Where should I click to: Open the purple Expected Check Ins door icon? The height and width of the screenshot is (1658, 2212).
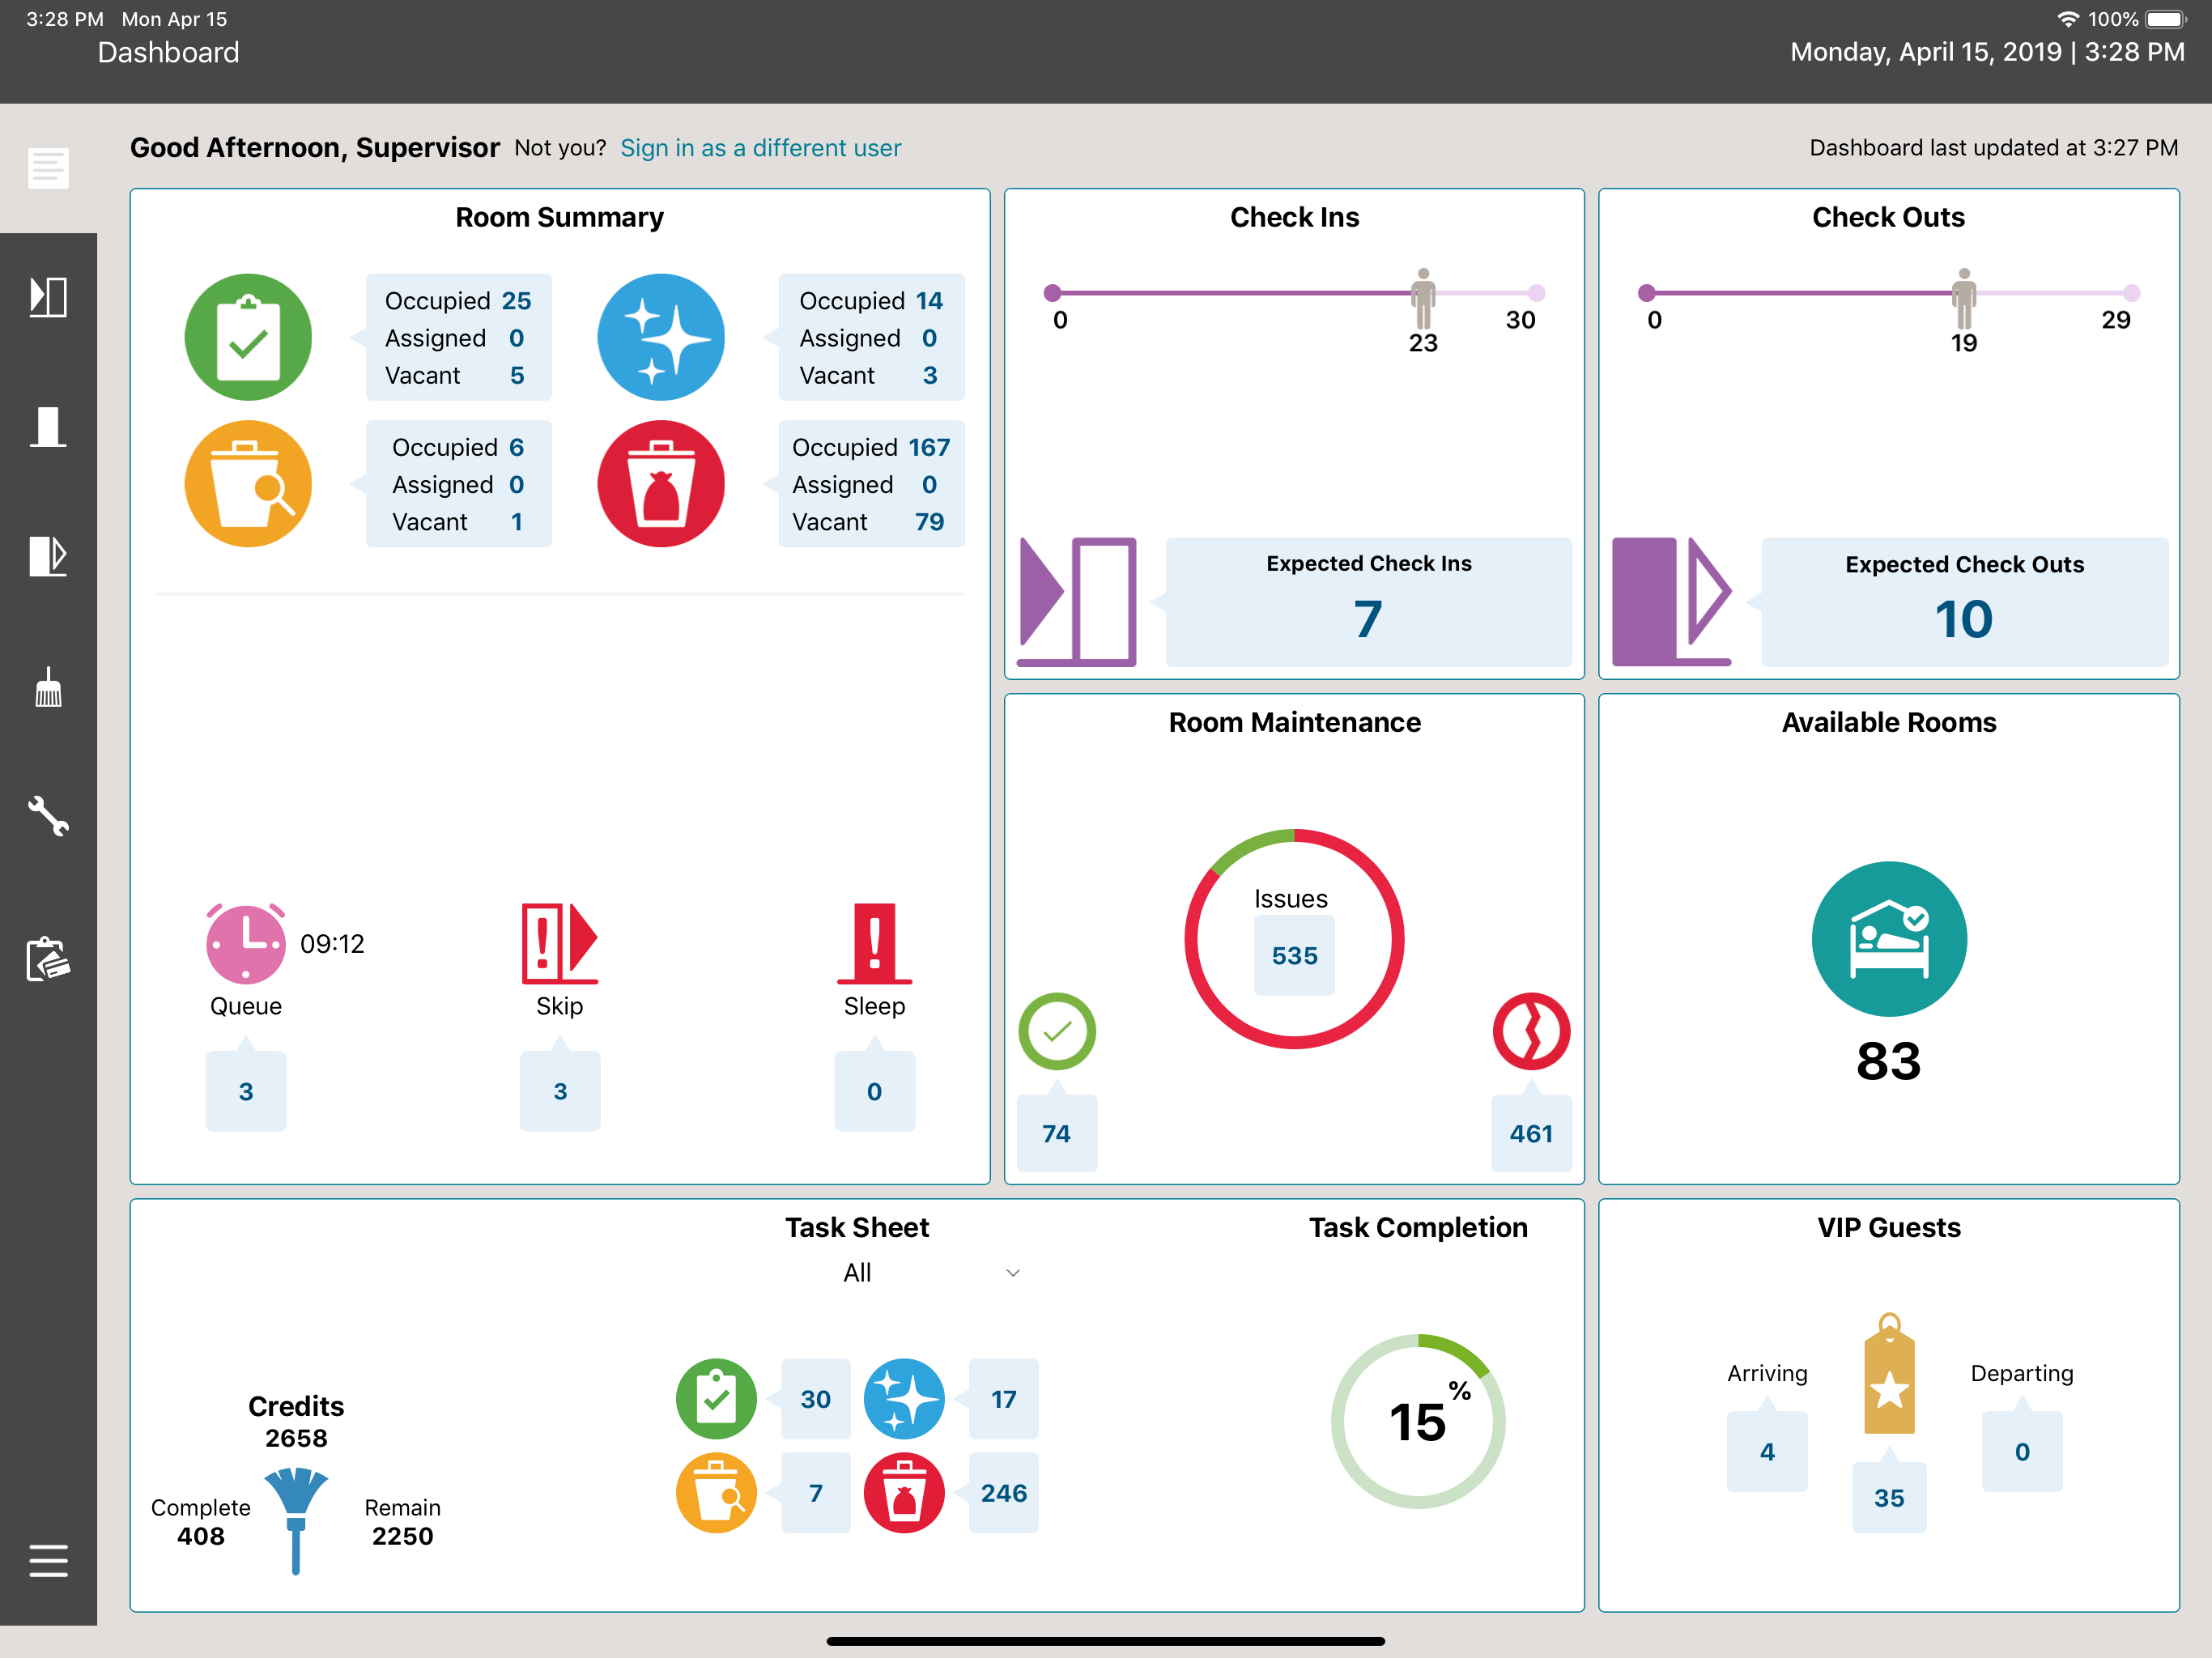(x=1078, y=602)
